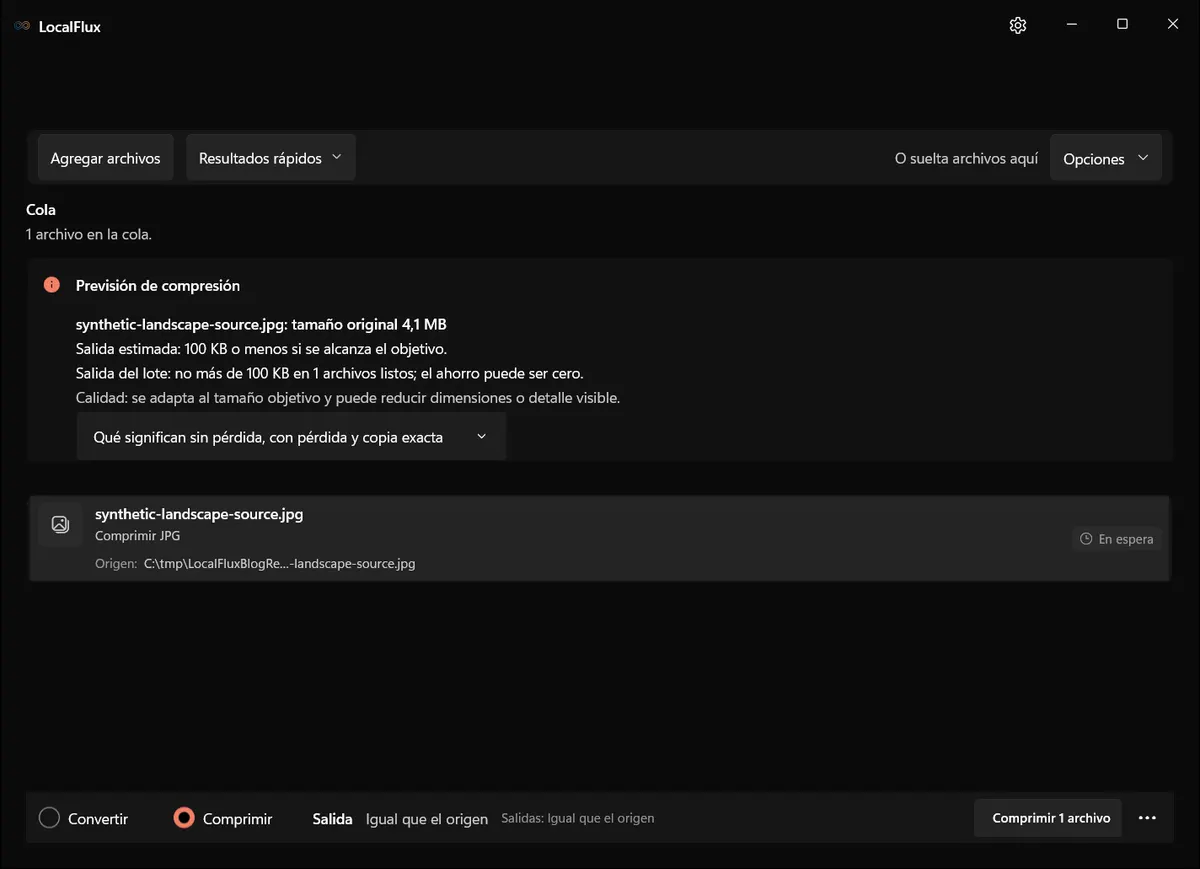Click the origin path C:\tmp\LocalFluxBlogRe… text
The width and height of the screenshot is (1200, 869).
click(279, 563)
